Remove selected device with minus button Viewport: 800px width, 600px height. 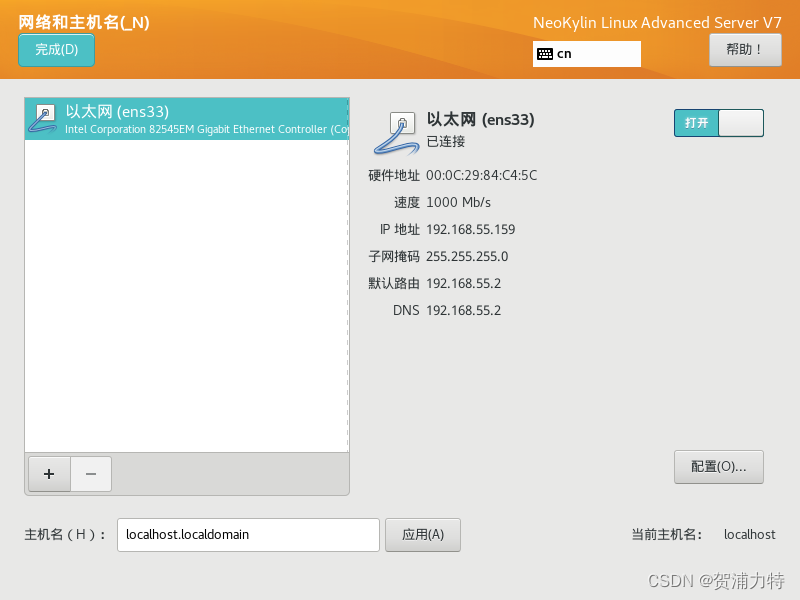coord(91,474)
